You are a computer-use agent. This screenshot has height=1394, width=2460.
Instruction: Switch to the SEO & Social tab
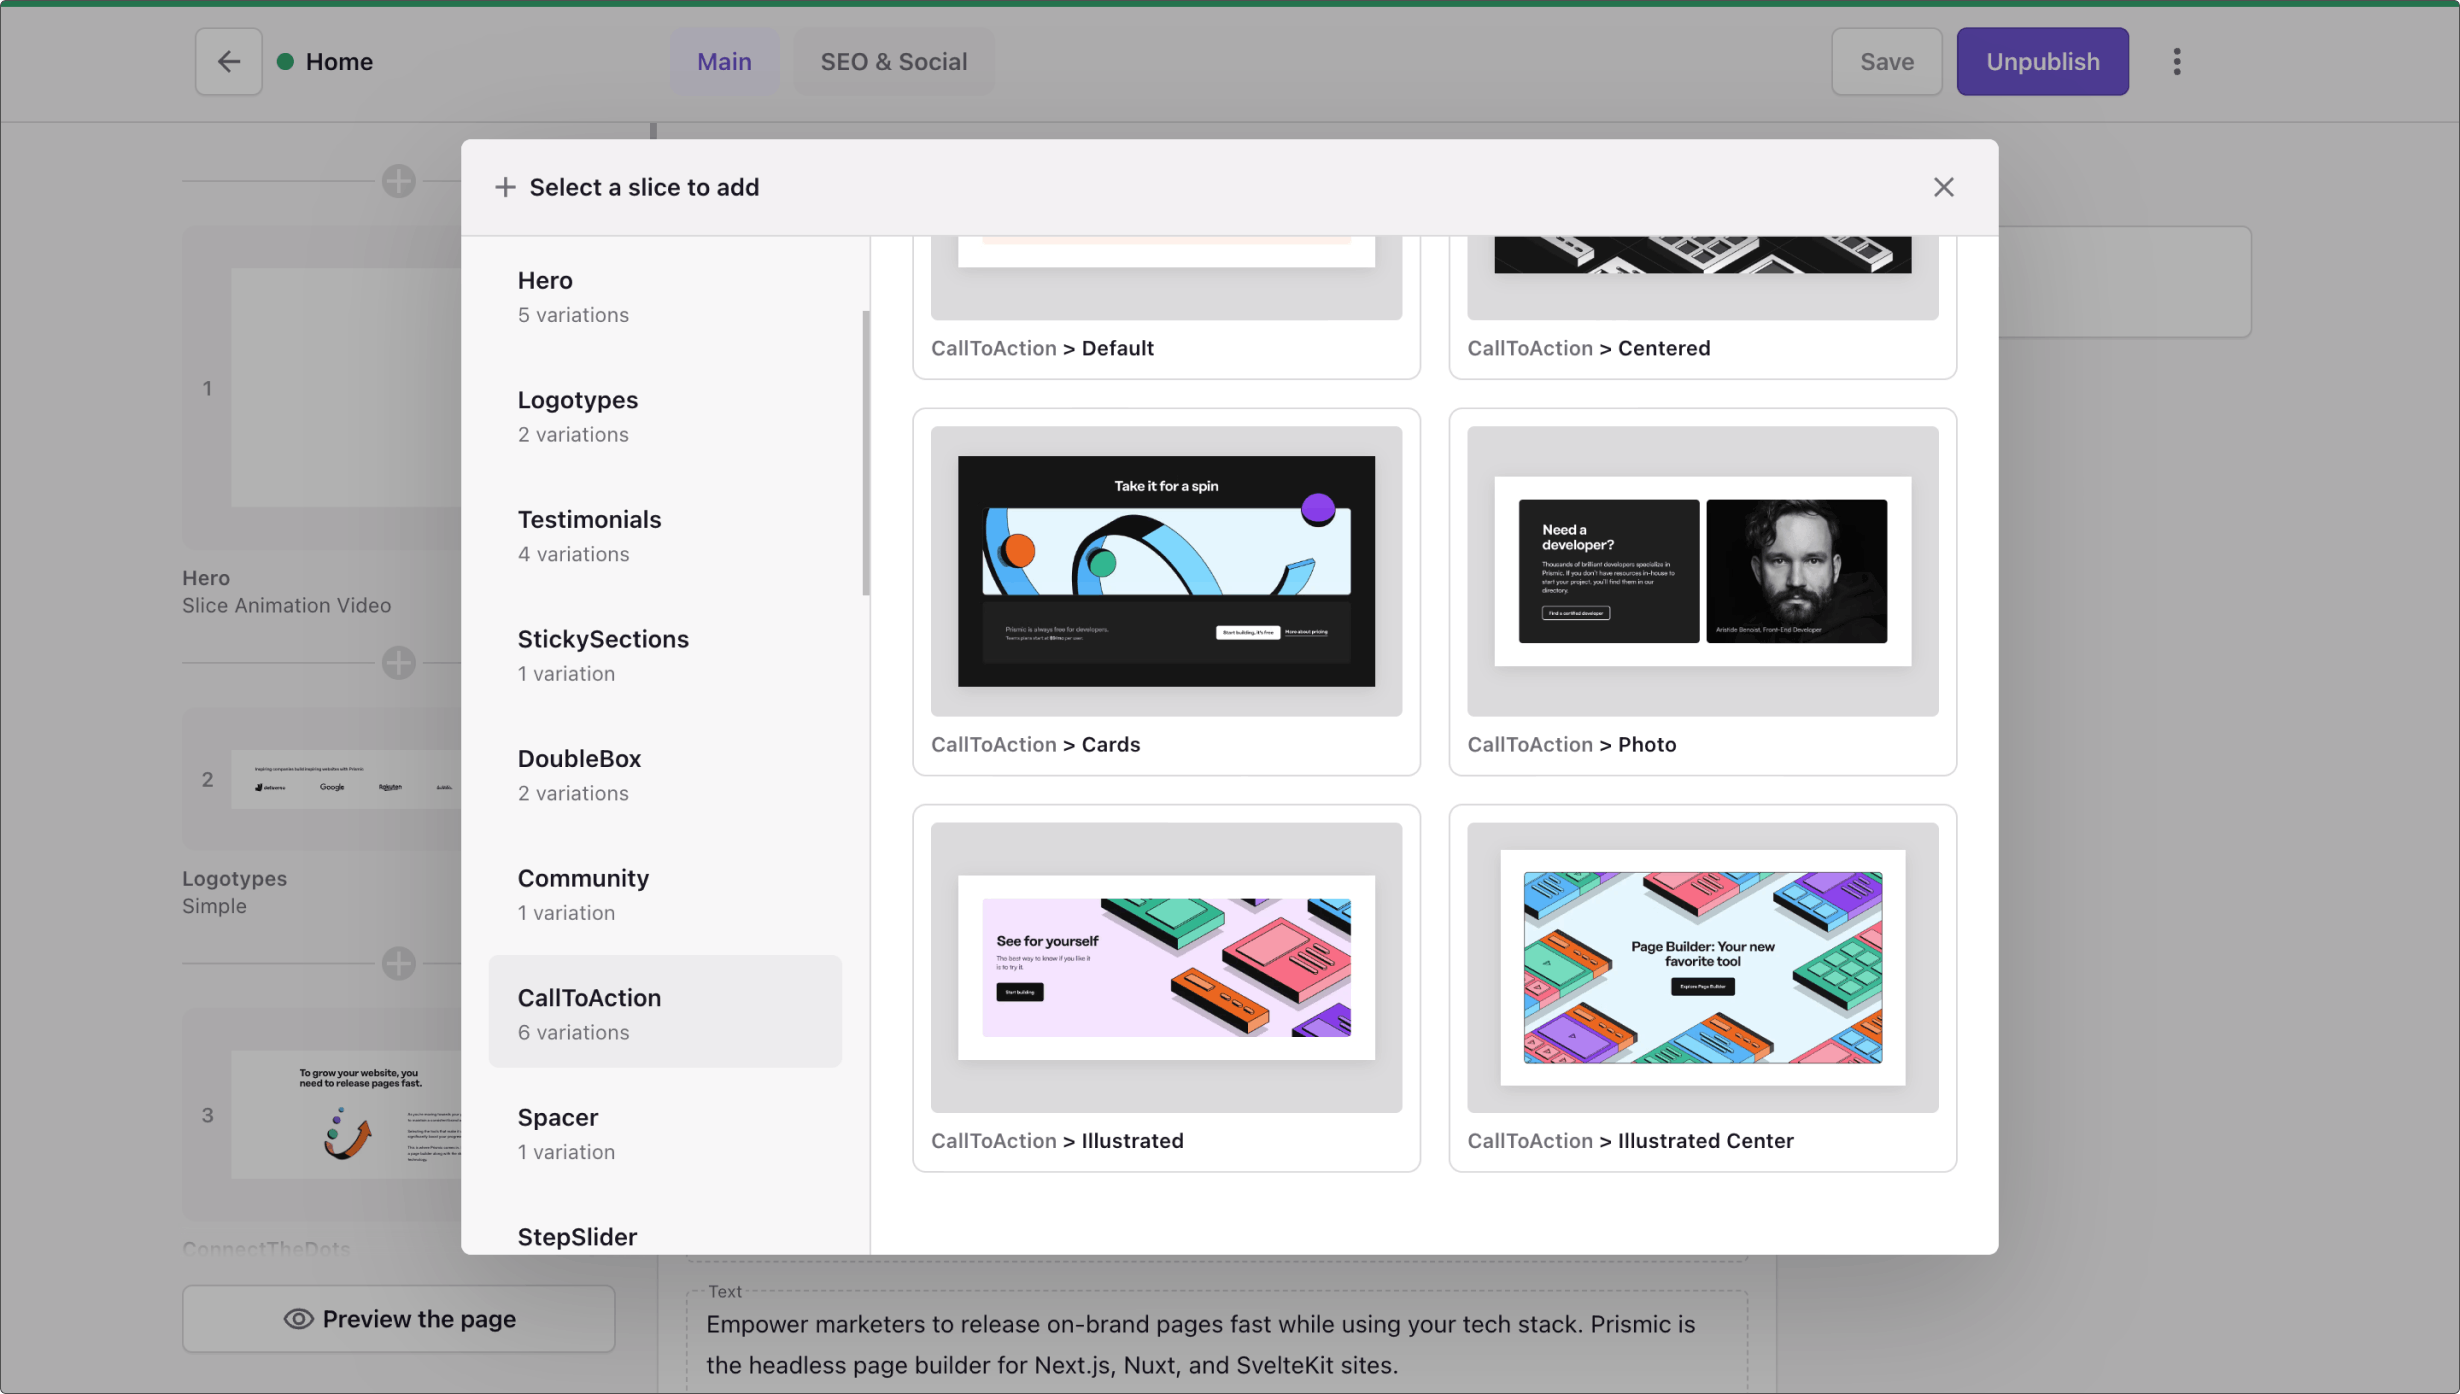click(893, 62)
